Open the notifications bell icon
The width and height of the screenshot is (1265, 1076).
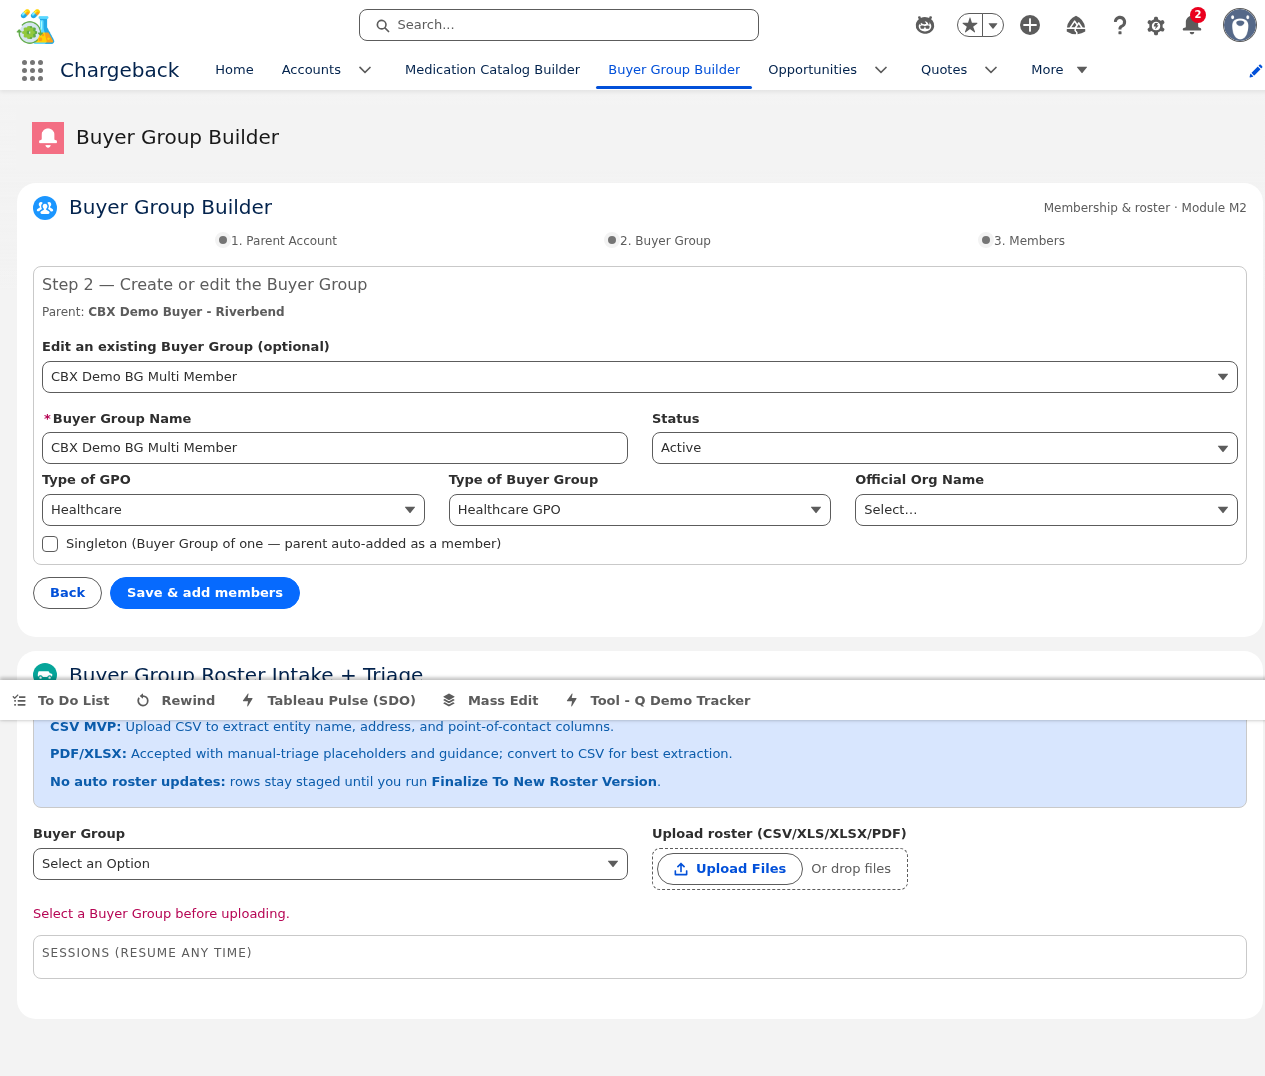click(1192, 24)
